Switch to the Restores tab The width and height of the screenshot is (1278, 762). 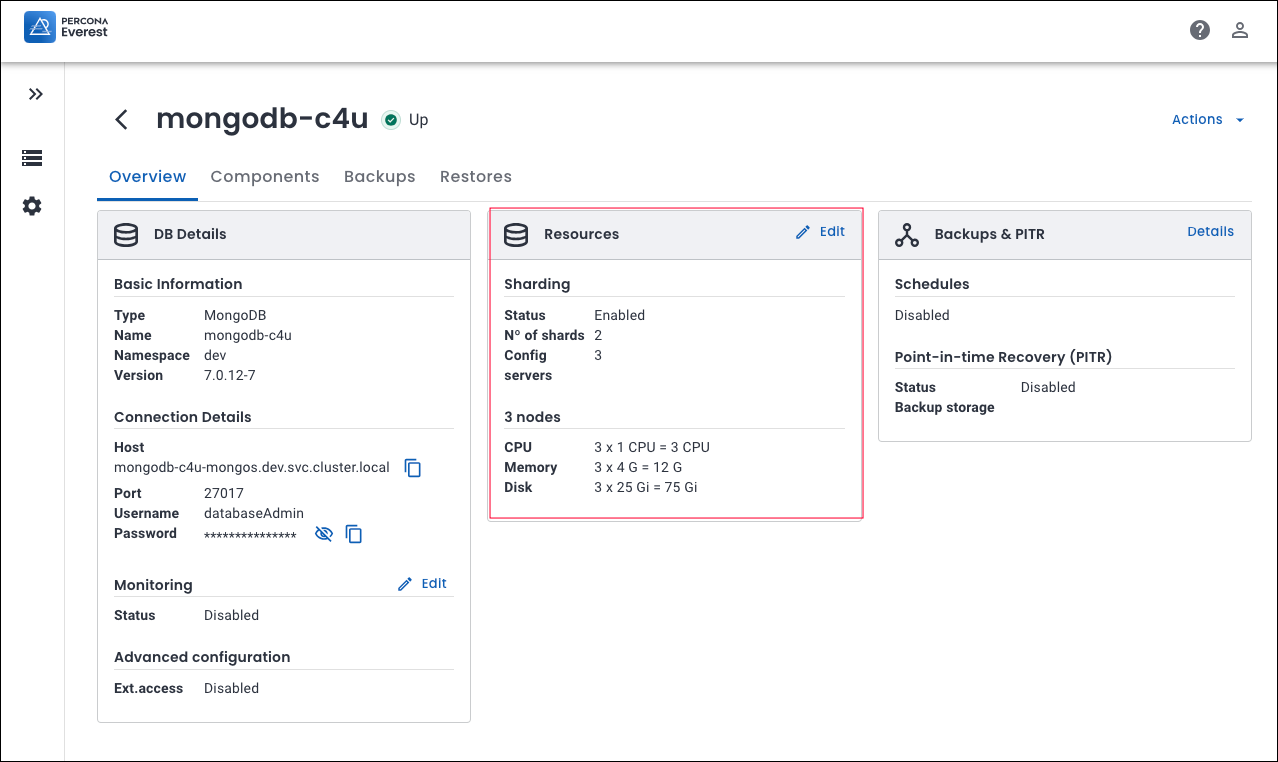pos(476,177)
